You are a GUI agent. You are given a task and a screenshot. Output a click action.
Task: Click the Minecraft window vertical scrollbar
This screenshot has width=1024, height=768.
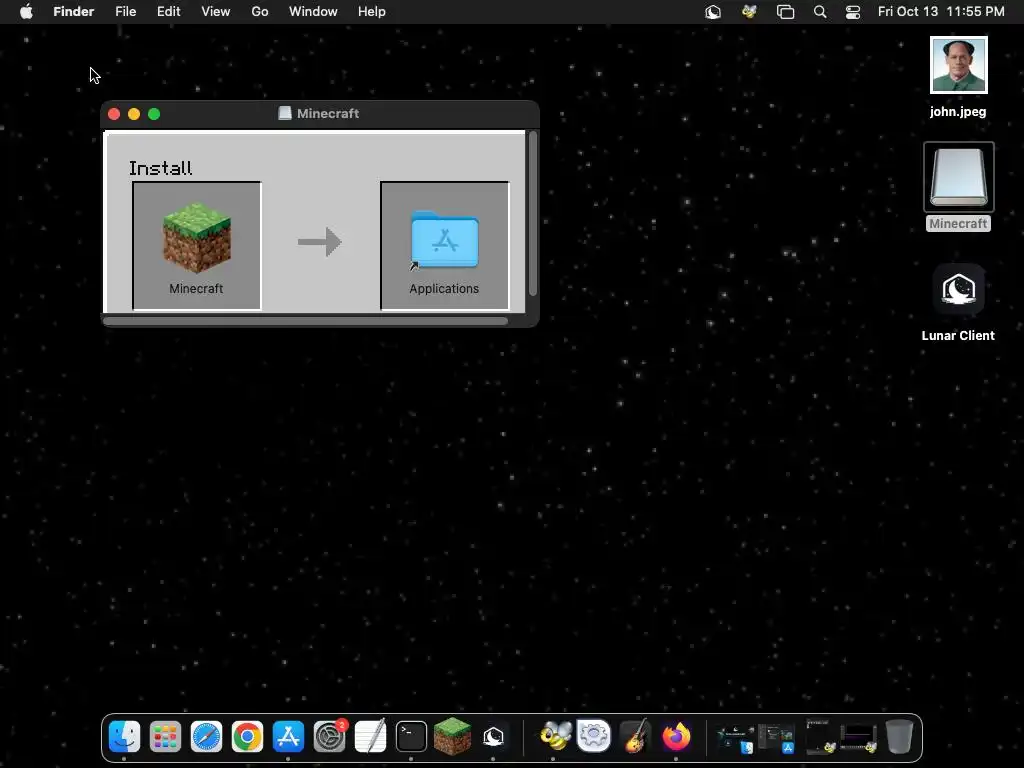[x=533, y=214]
